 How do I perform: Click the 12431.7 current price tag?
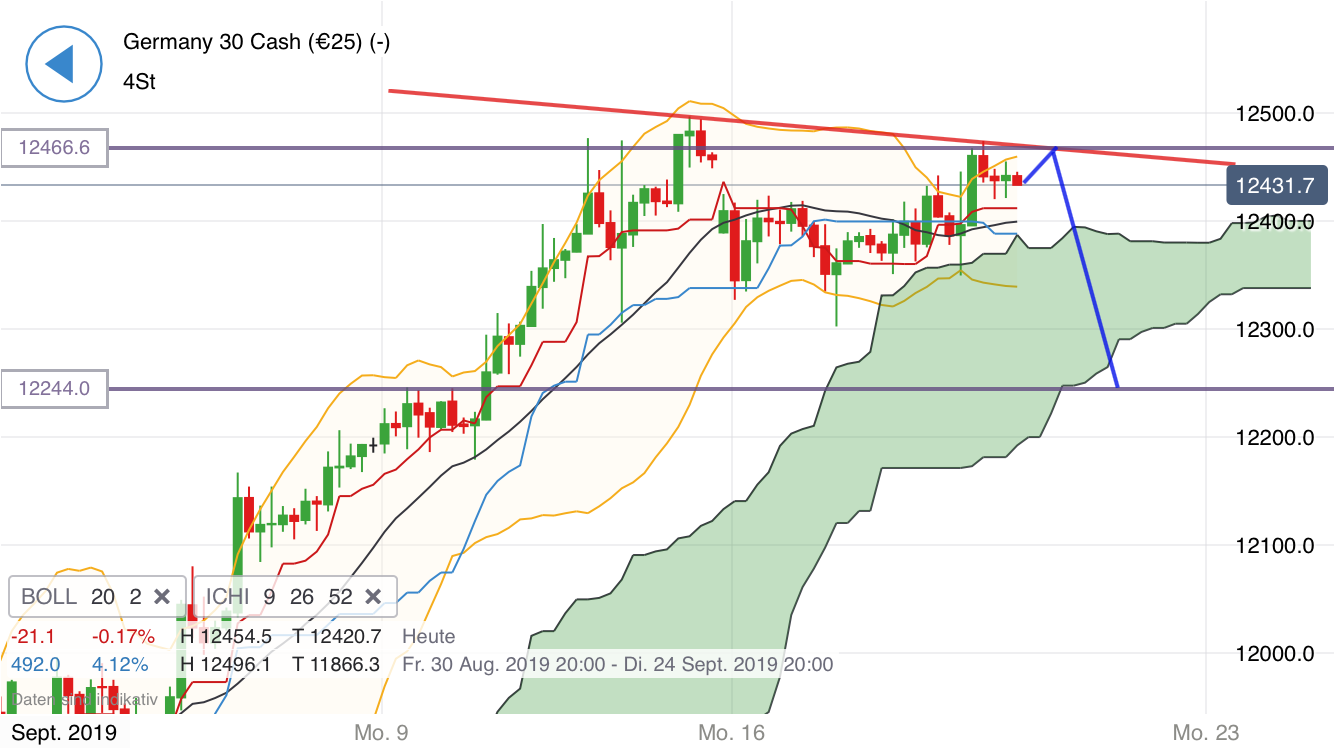coord(1277,184)
